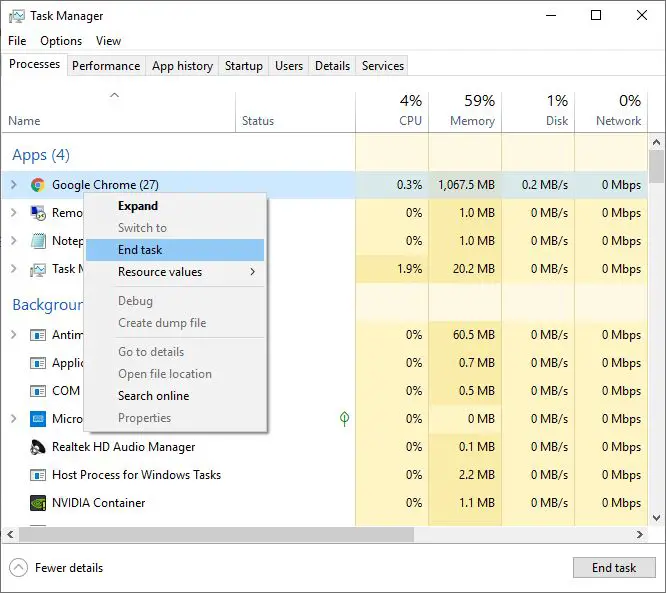The height and width of the screenshot is (593, 666).
Task: Click the NVIDIA Container icon
Action: click(x=38, y=503)
